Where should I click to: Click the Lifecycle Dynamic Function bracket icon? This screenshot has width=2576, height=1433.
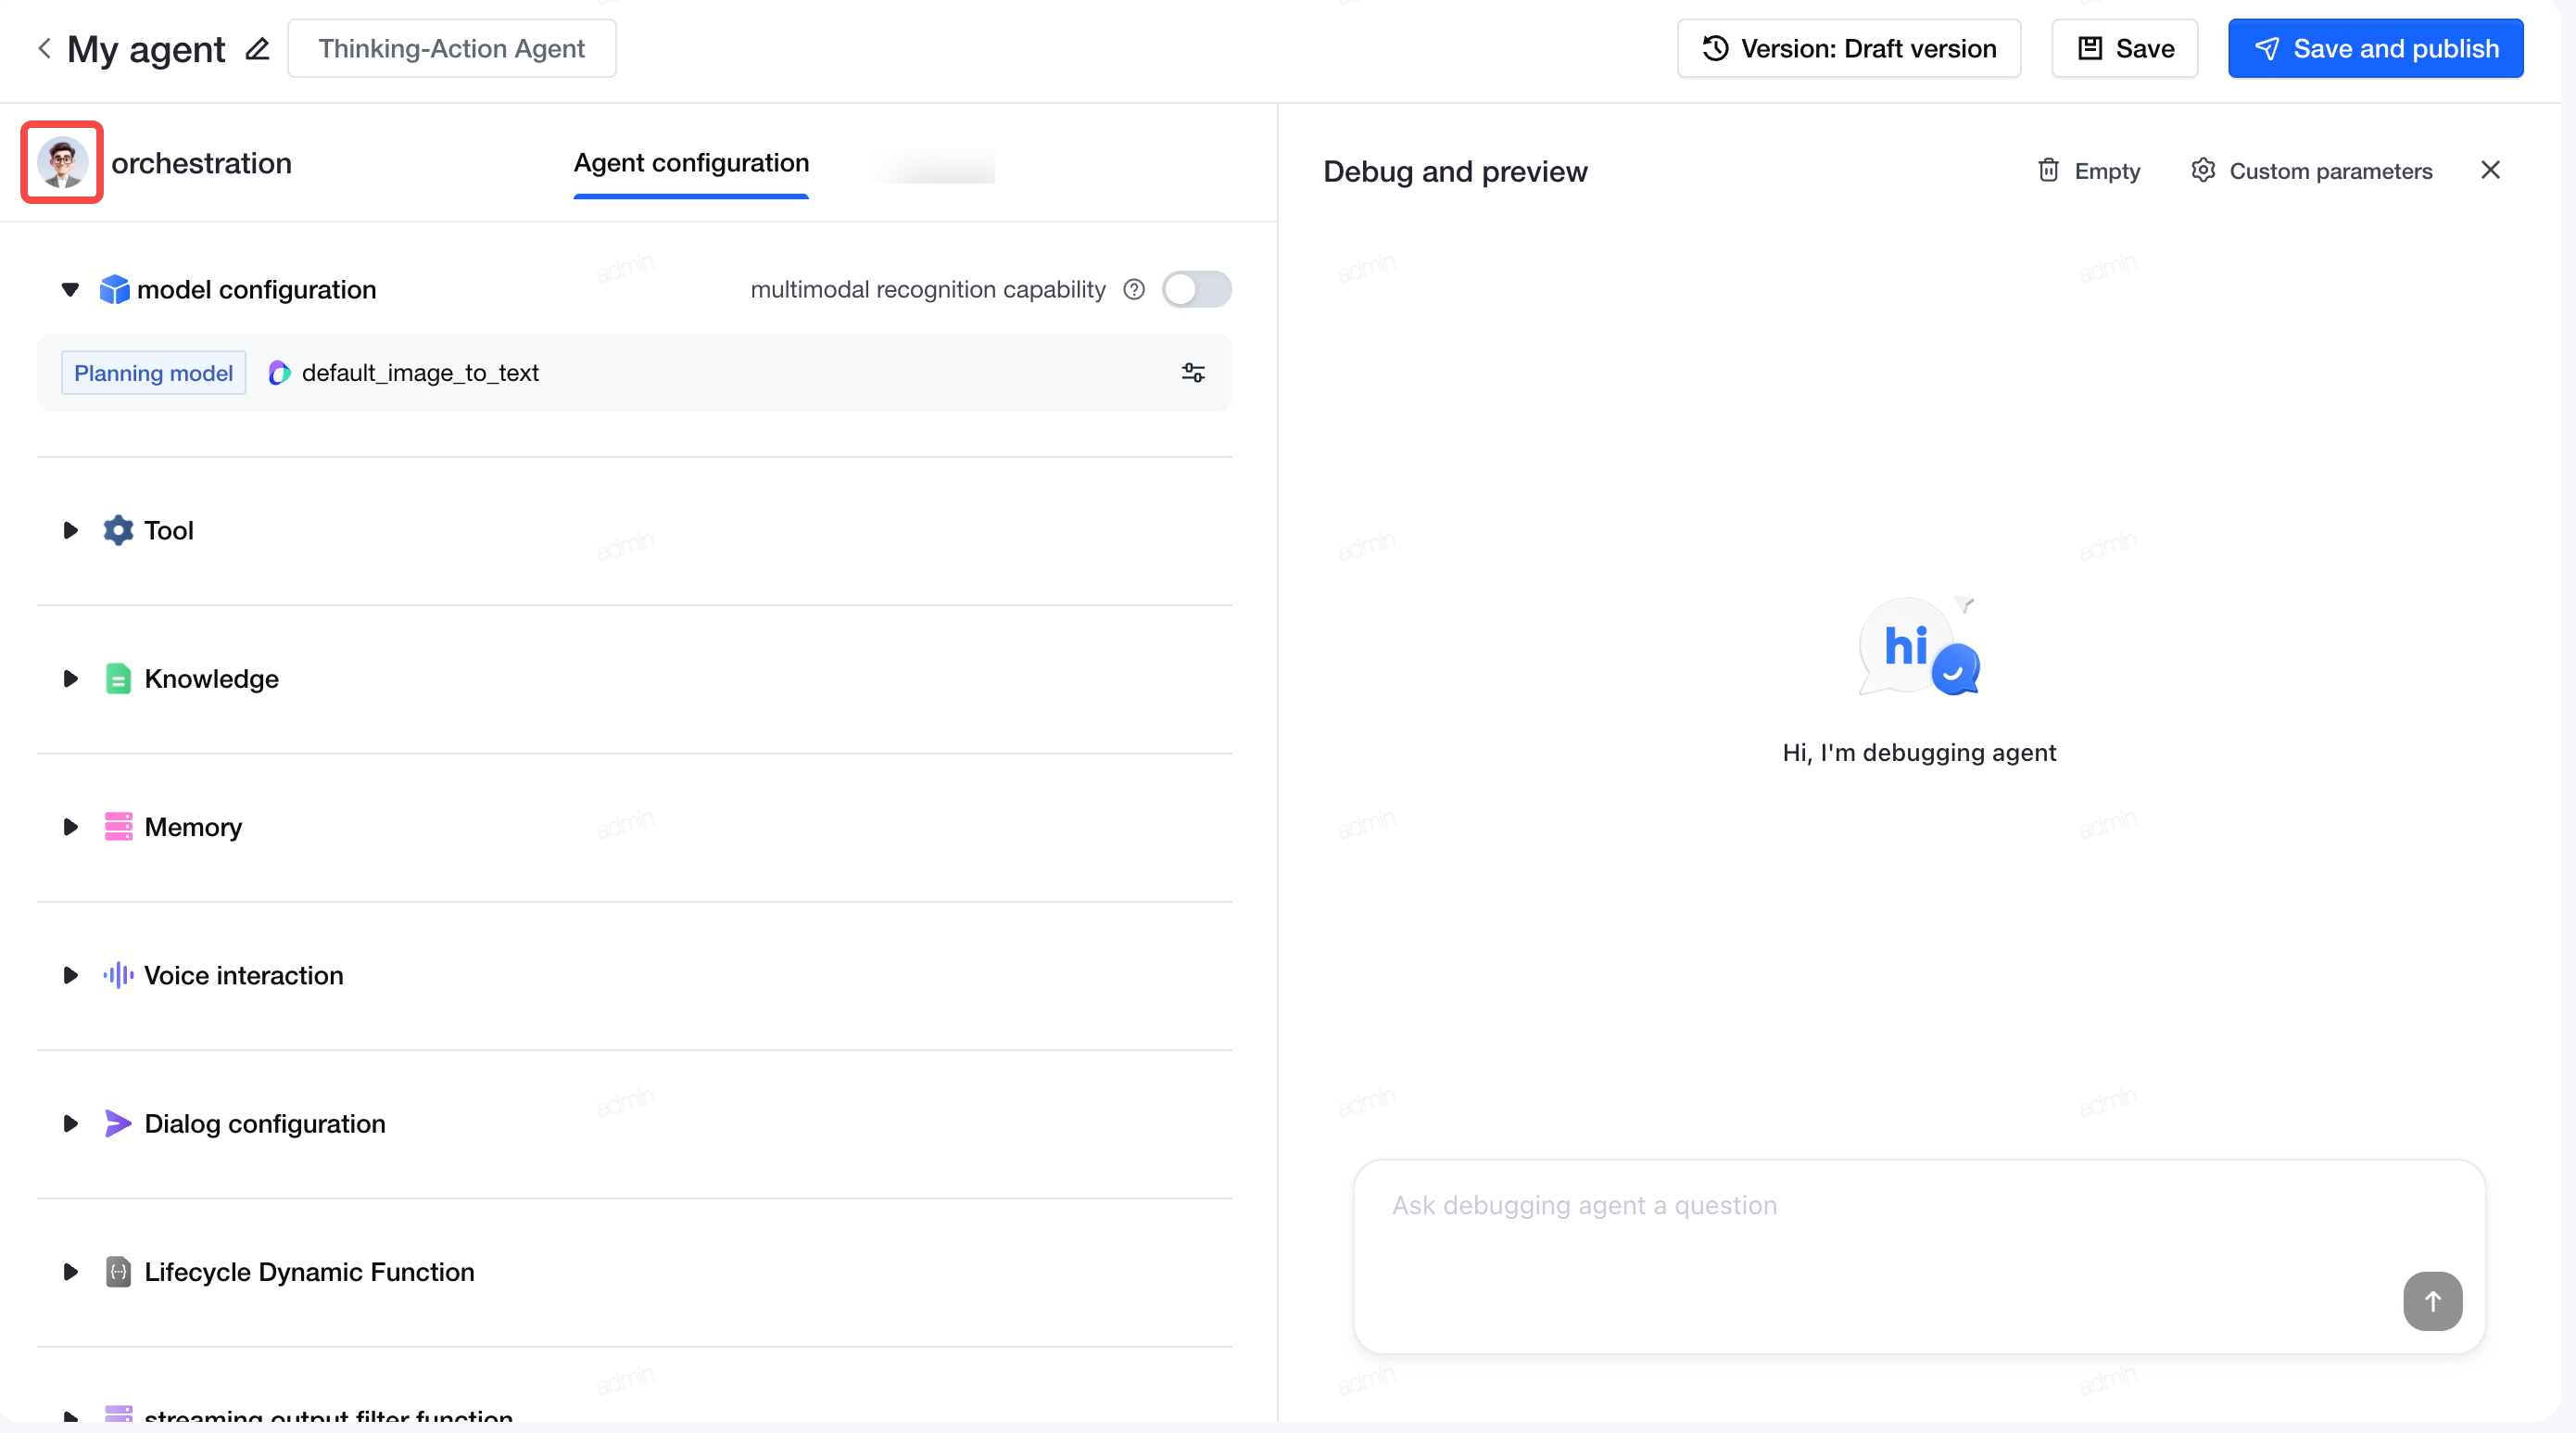click(x=118, y=1272)
